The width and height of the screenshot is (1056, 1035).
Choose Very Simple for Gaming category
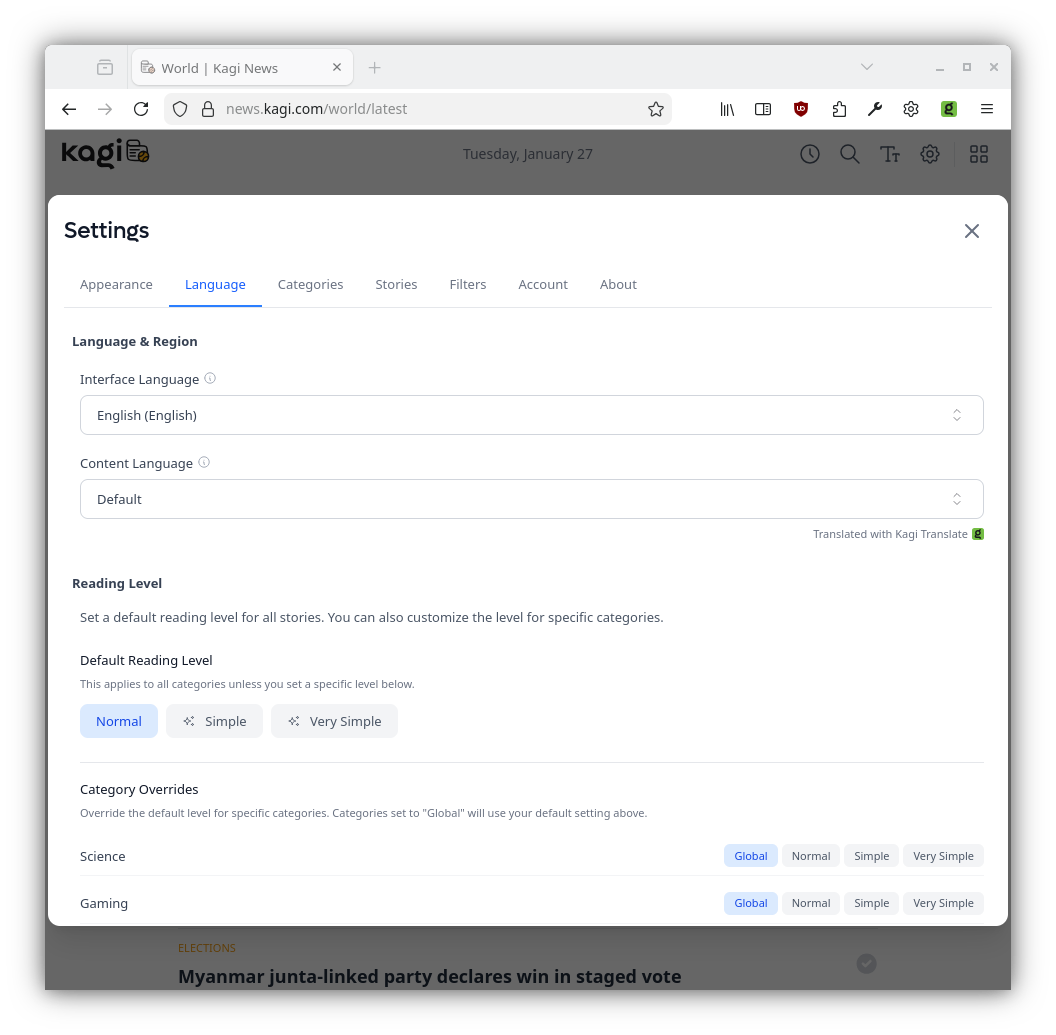tap(942, 903)
